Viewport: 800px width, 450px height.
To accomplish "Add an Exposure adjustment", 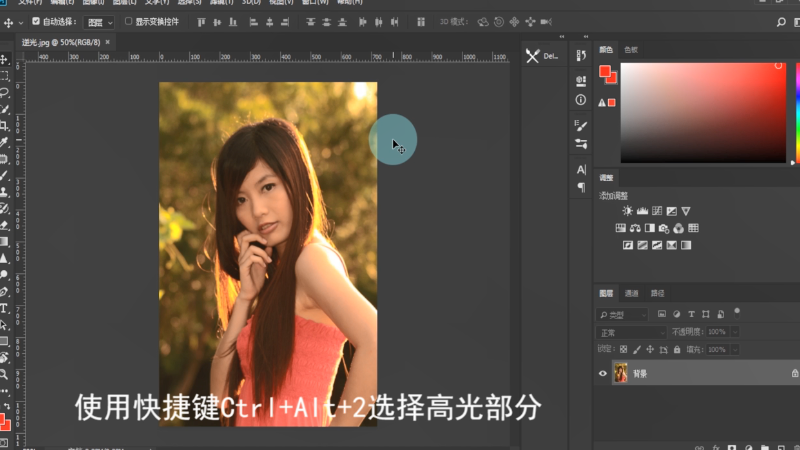I will click(671, 211).
